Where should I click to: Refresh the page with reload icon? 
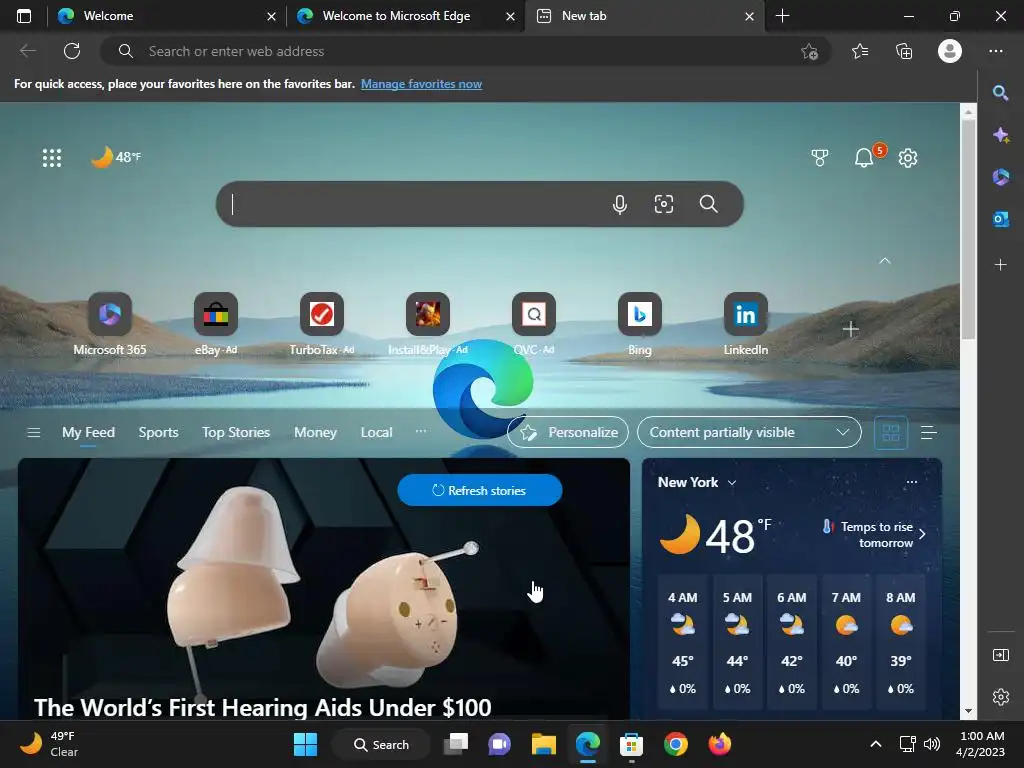pos(72,51)
